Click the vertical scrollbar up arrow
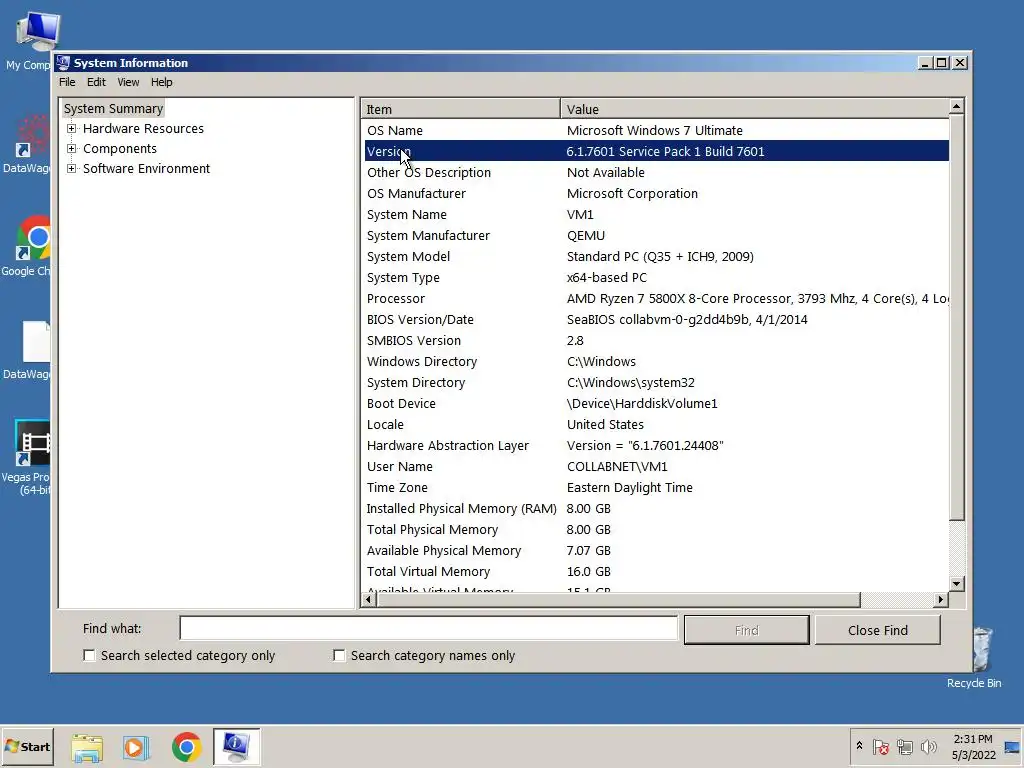This screenshot has height=768, width=1024. 956,106
